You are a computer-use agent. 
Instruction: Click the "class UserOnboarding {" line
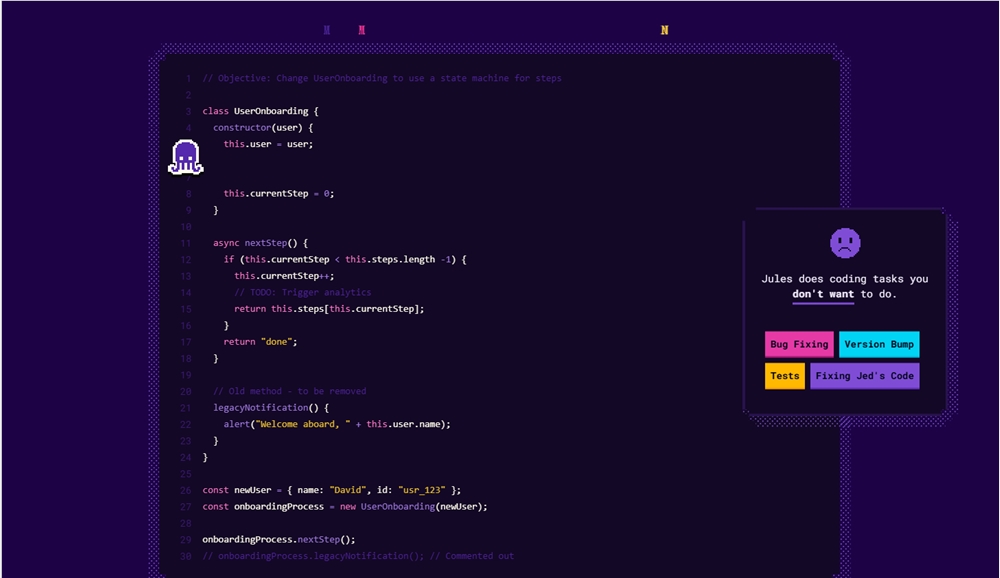coord(260,111)
